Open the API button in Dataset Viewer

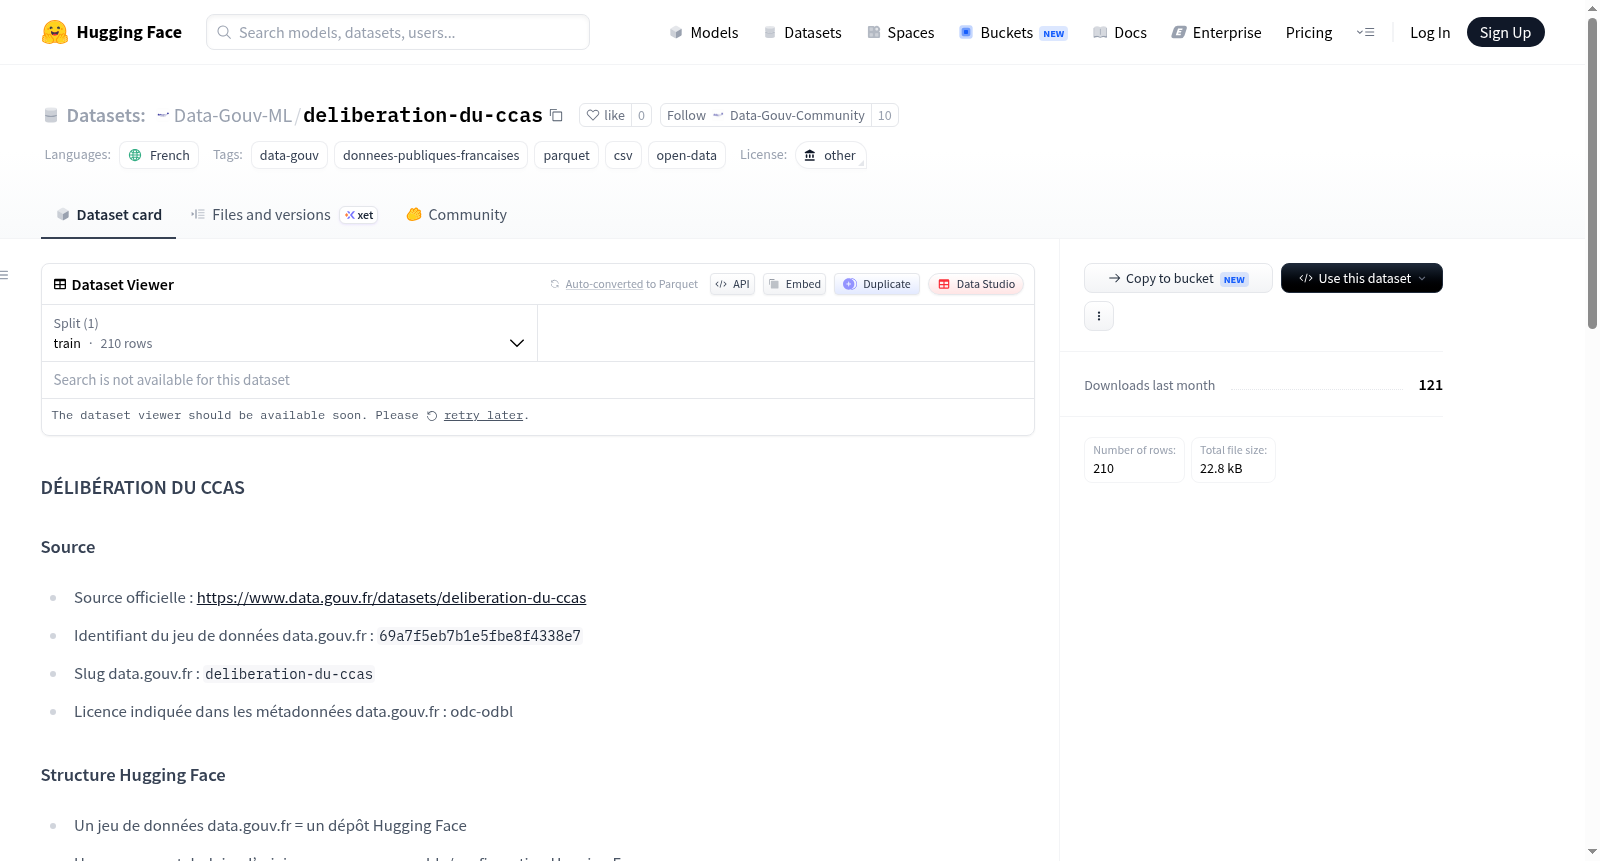pyautogui.click(x=732, y=284)
